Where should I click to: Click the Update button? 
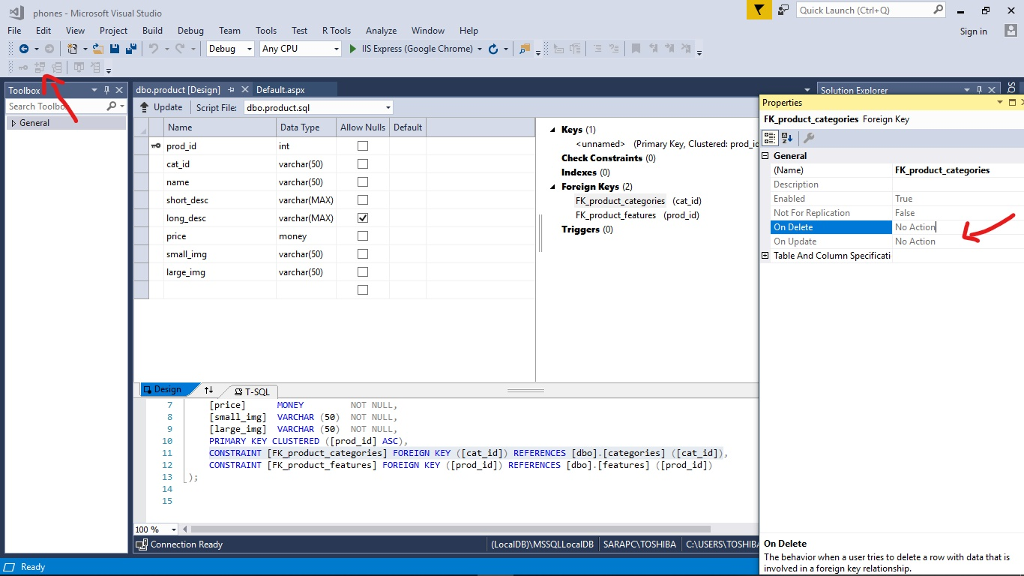coord(161,107)
